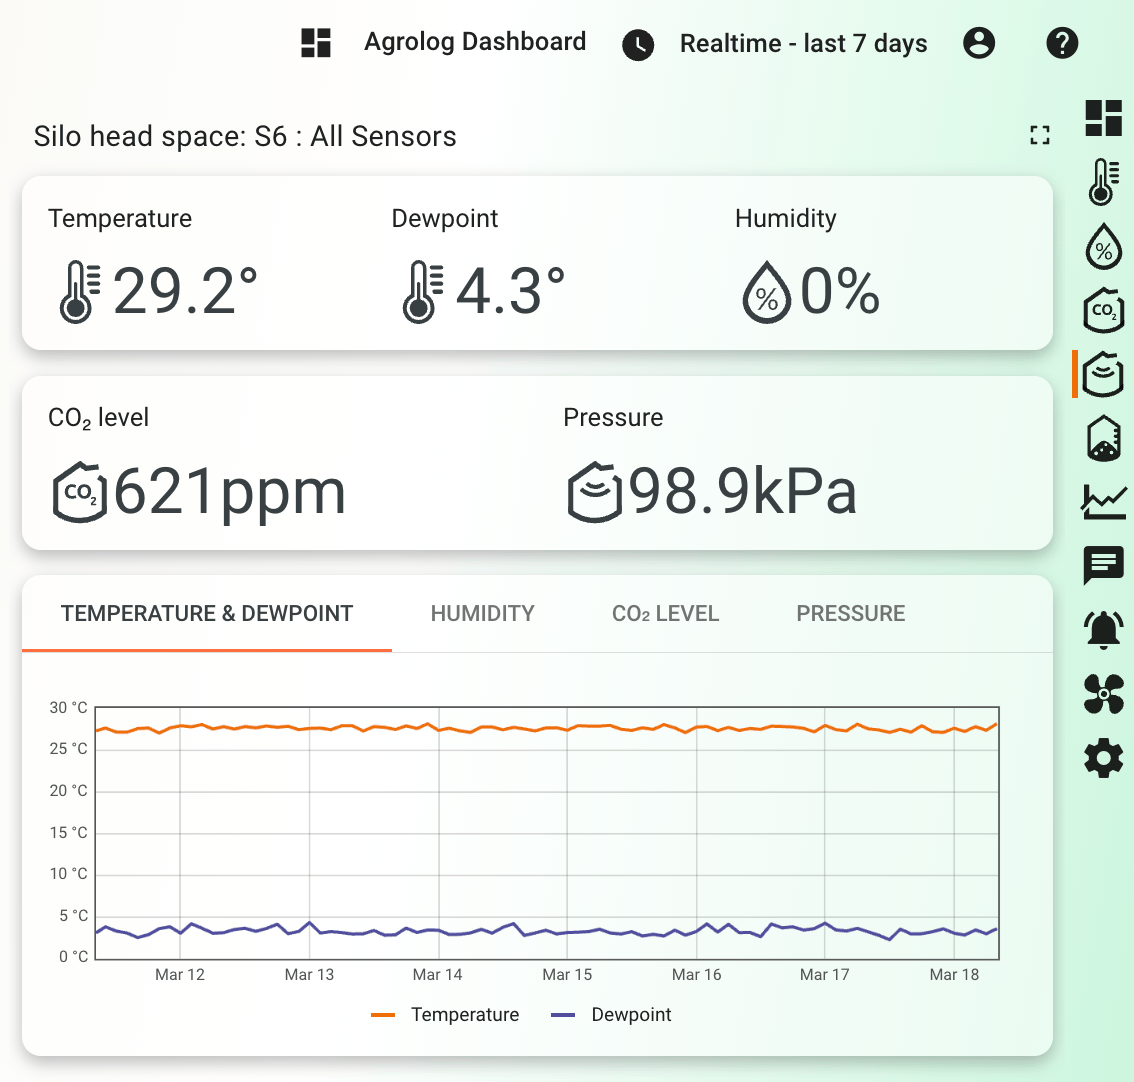Open the help question mark button
Image resolution: width=1134 pixels, height=1082 pixels.
pyautogui.click(x=1061, y=43)
